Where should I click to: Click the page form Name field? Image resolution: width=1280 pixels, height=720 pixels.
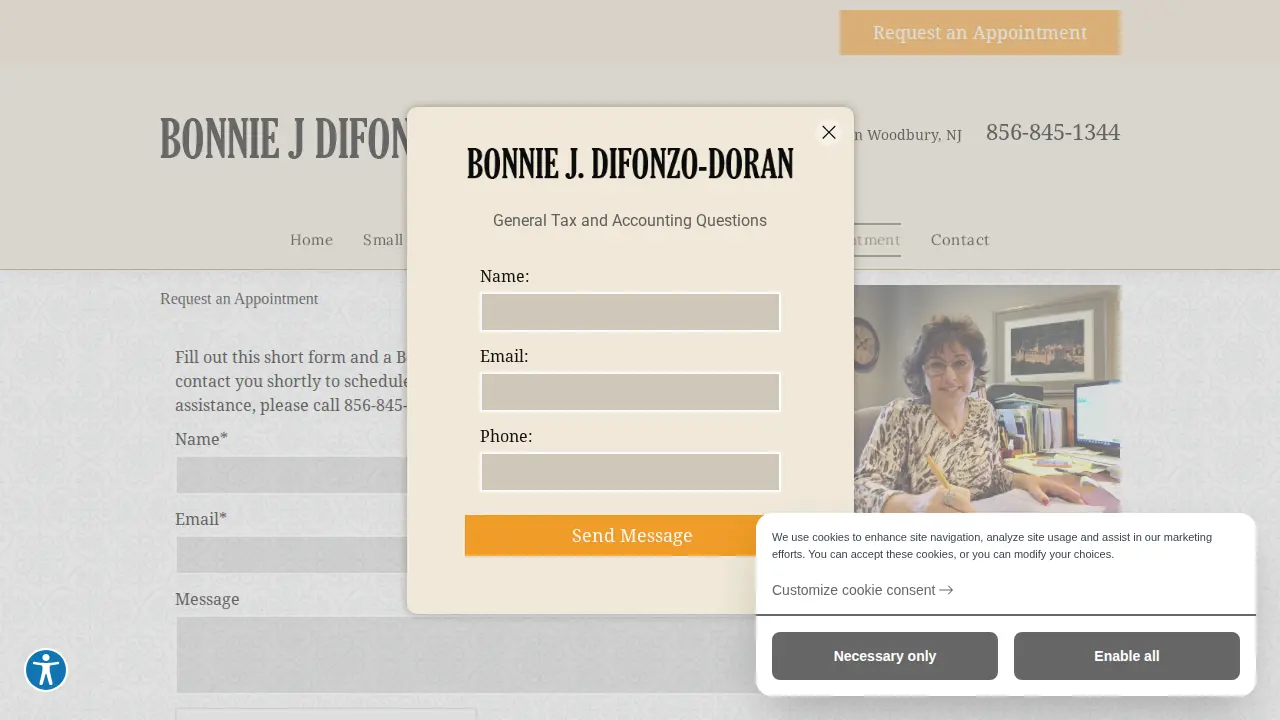click(x=292, y=475)
